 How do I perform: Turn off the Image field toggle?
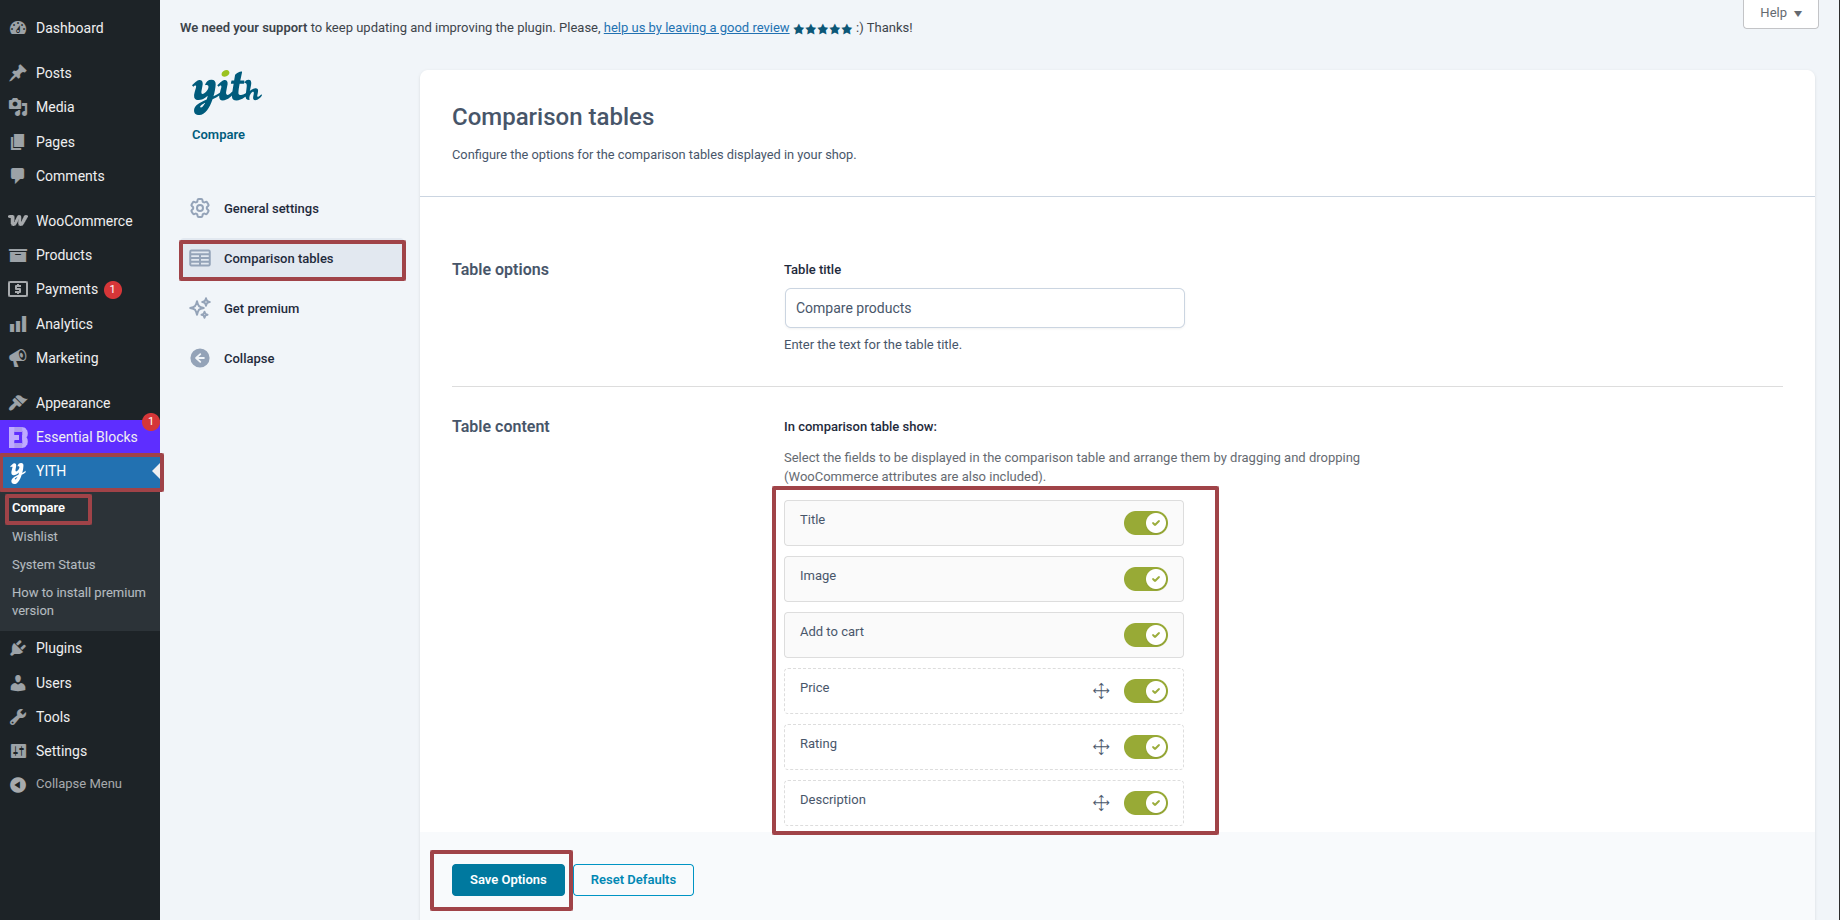[x=1145, y=579]
